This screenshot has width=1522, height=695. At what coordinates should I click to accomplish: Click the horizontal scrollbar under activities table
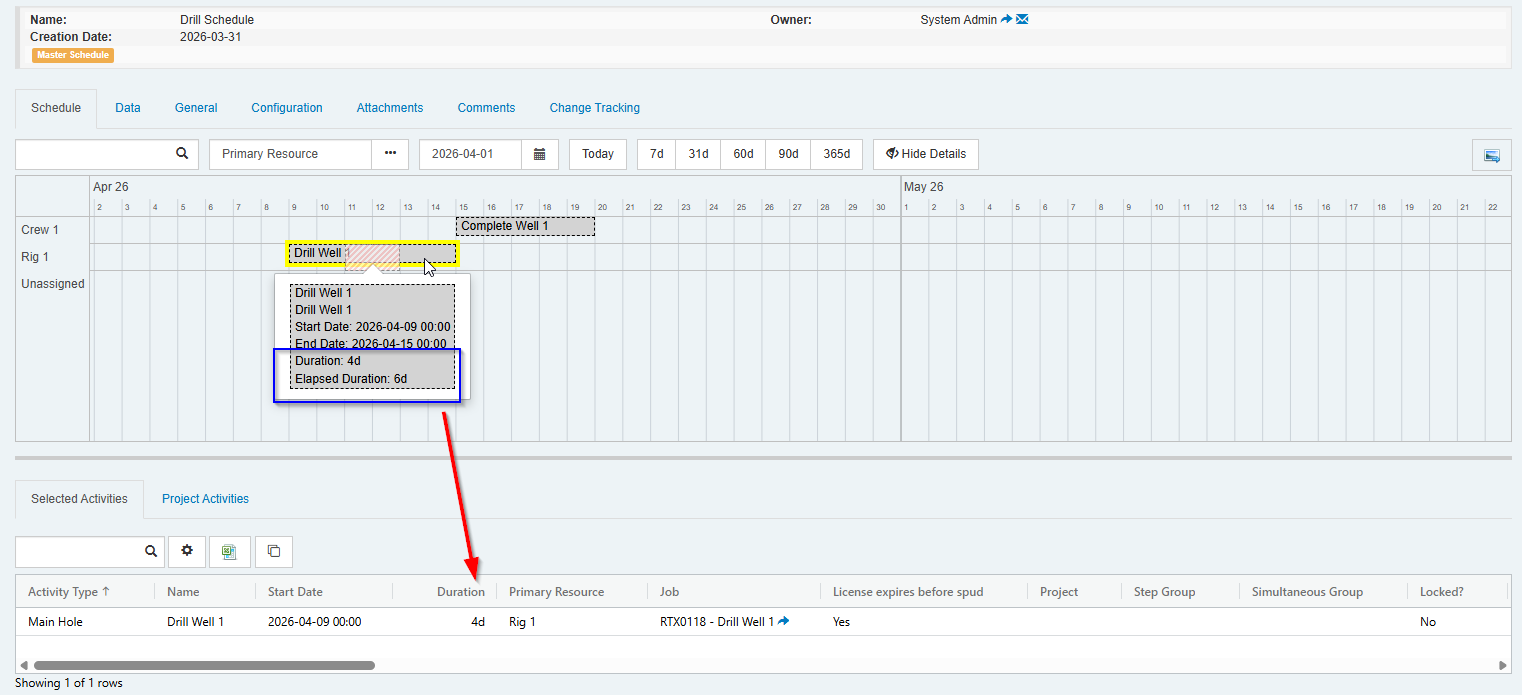[x=204, y=665]
